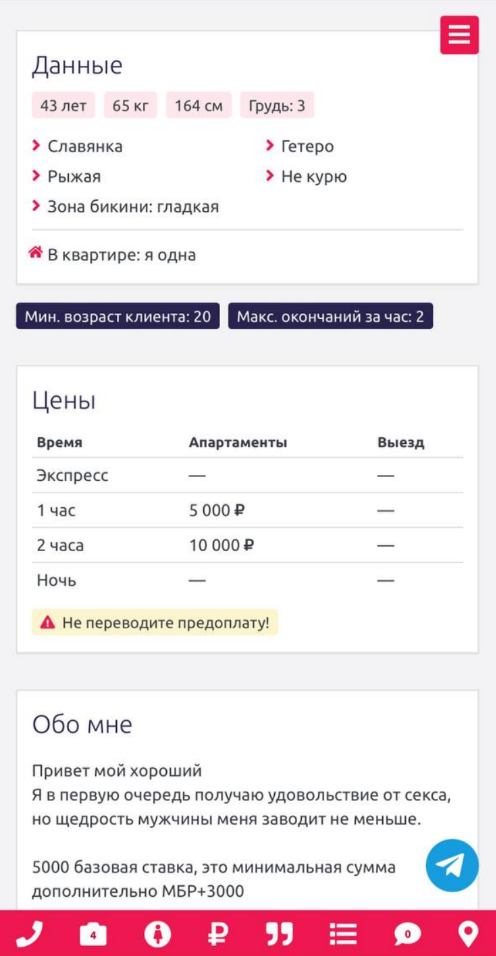Tap the floating Telegram button
The height and width of the screenshot is (956, 496).
[x=452, y=865]
